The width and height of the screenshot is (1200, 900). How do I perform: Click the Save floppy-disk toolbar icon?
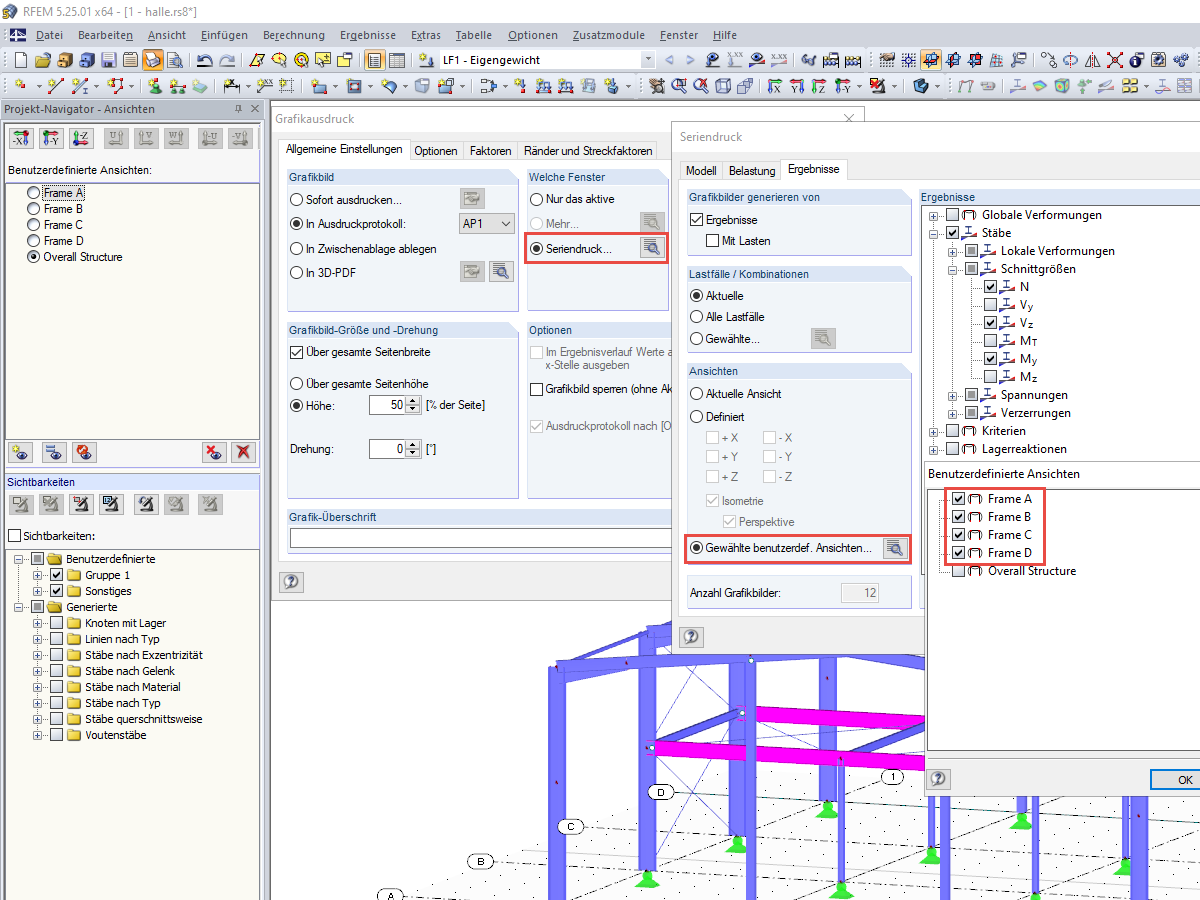coord(109,60)
